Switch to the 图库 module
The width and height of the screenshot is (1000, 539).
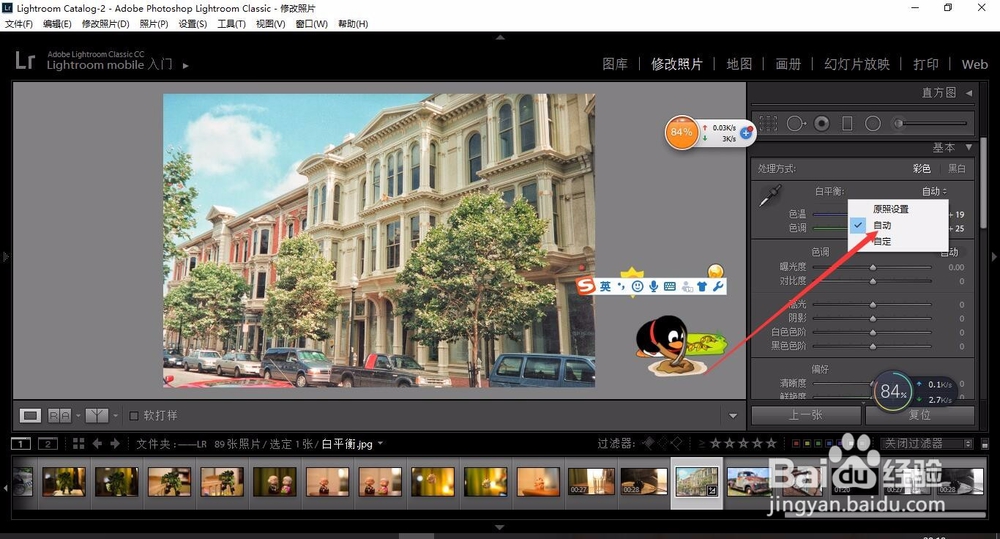[615, 64]
